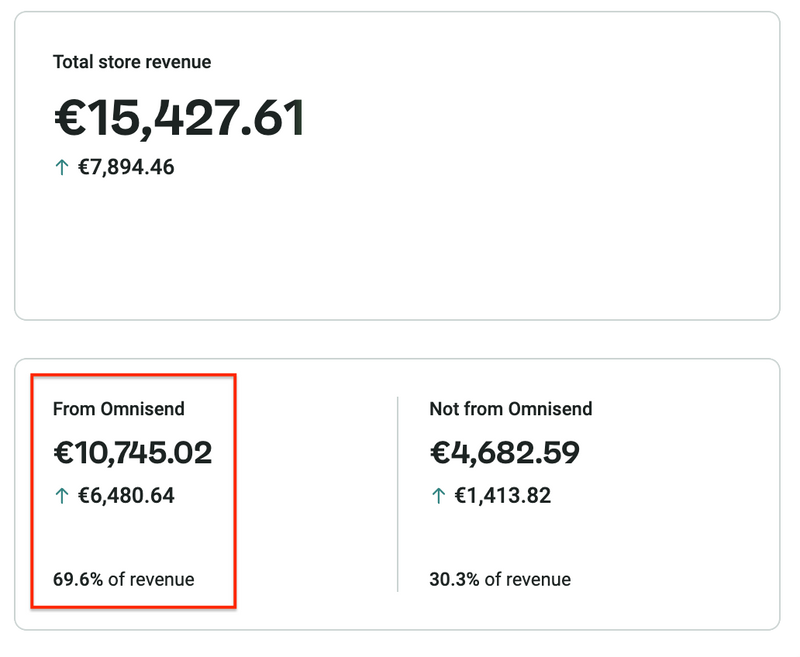Select the €6,480.64 change amount
The height and width of the screenshot is (657, 800).
coord(126,495)
